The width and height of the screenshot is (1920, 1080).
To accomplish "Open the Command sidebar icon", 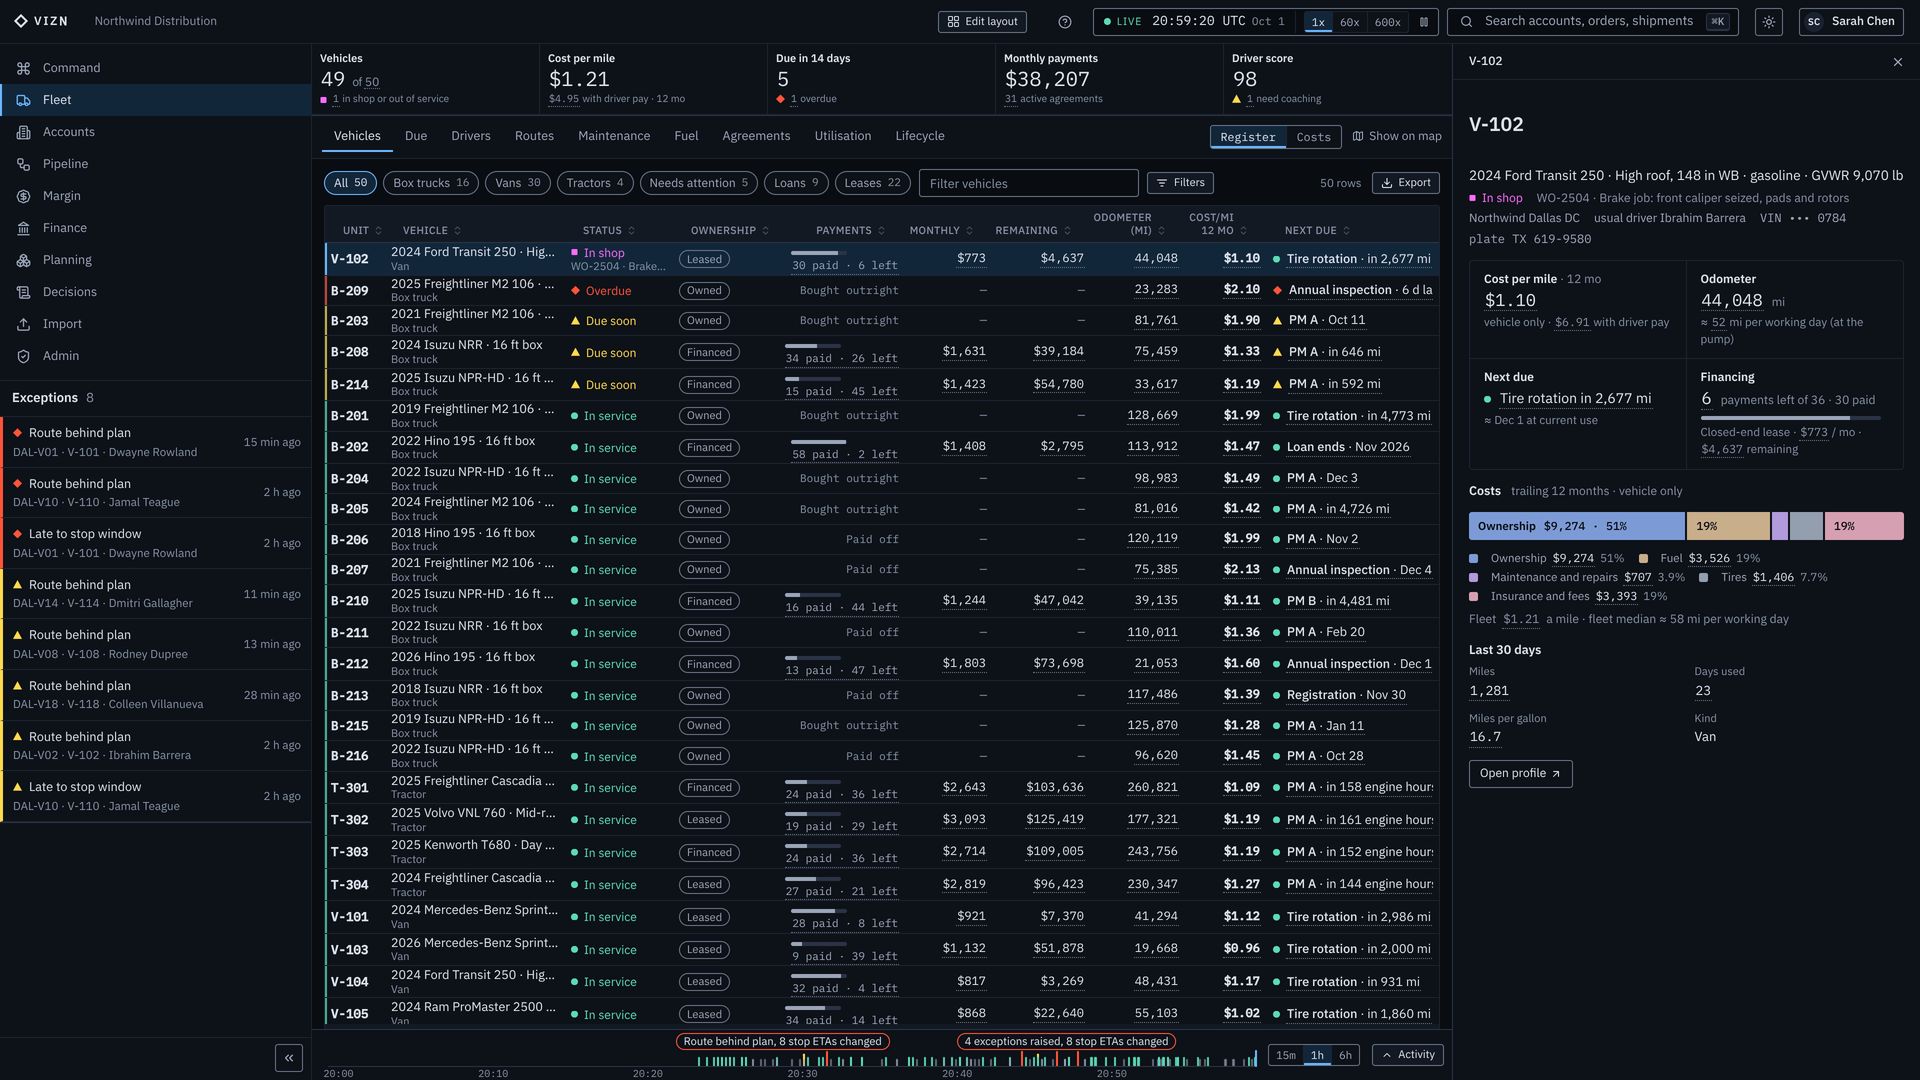I will pos(23,68).
